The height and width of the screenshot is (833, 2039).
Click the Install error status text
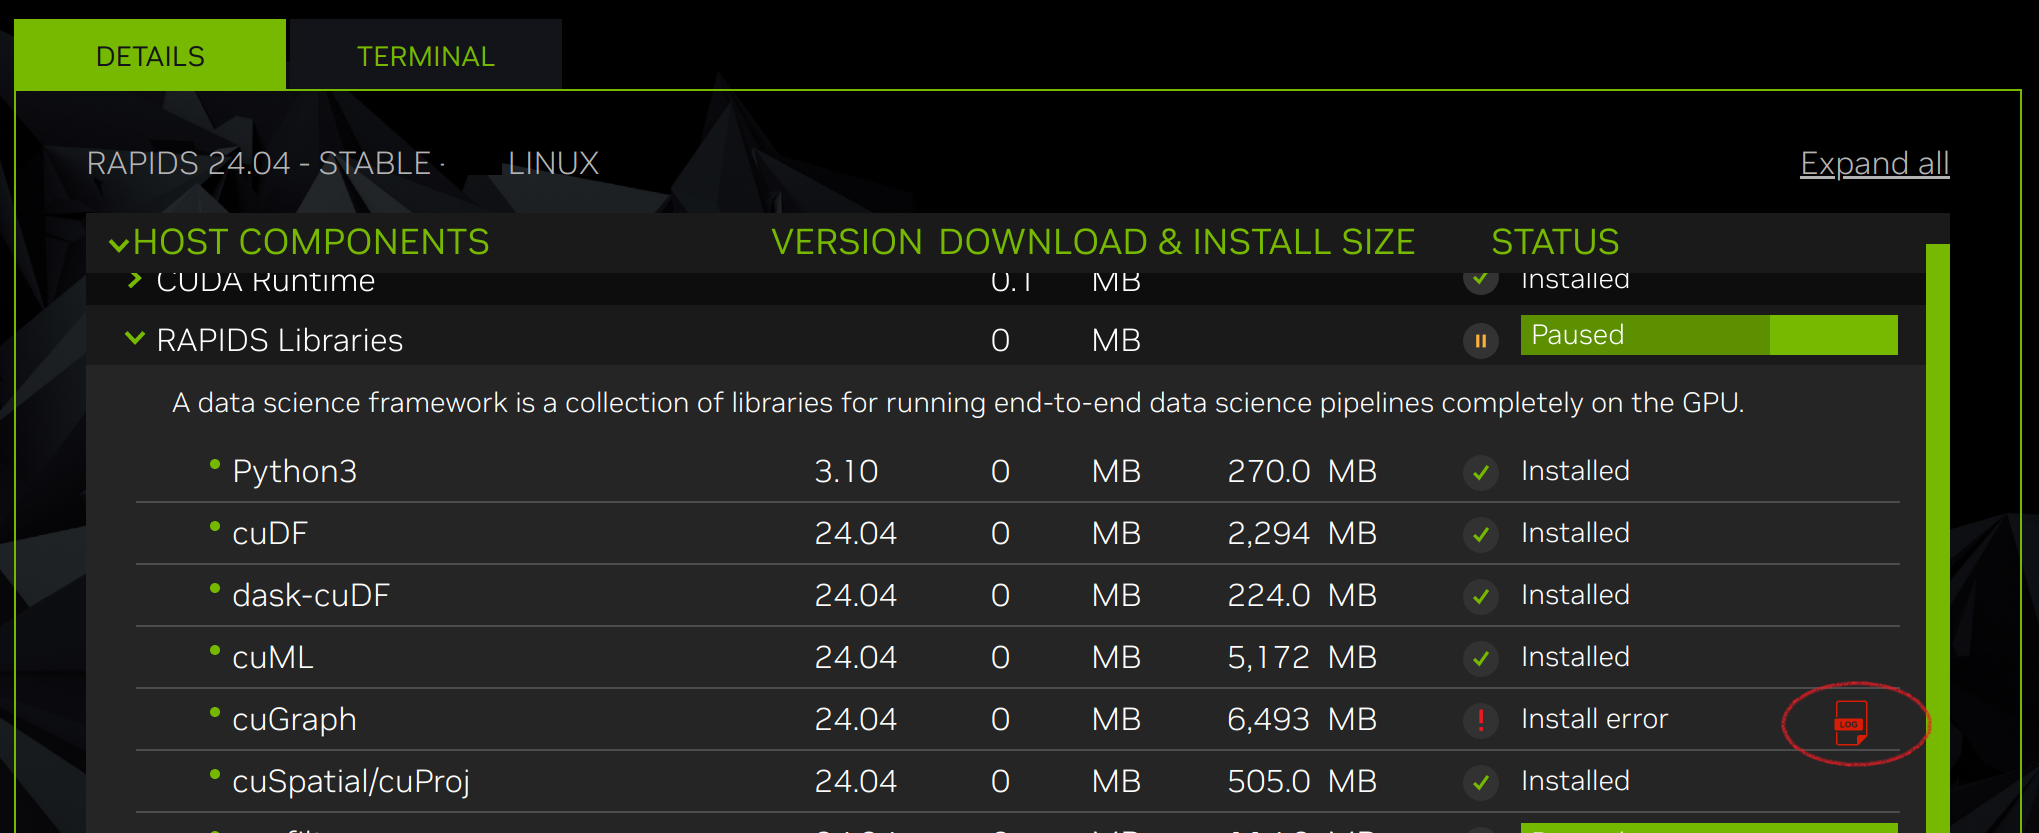point(1594,719)
